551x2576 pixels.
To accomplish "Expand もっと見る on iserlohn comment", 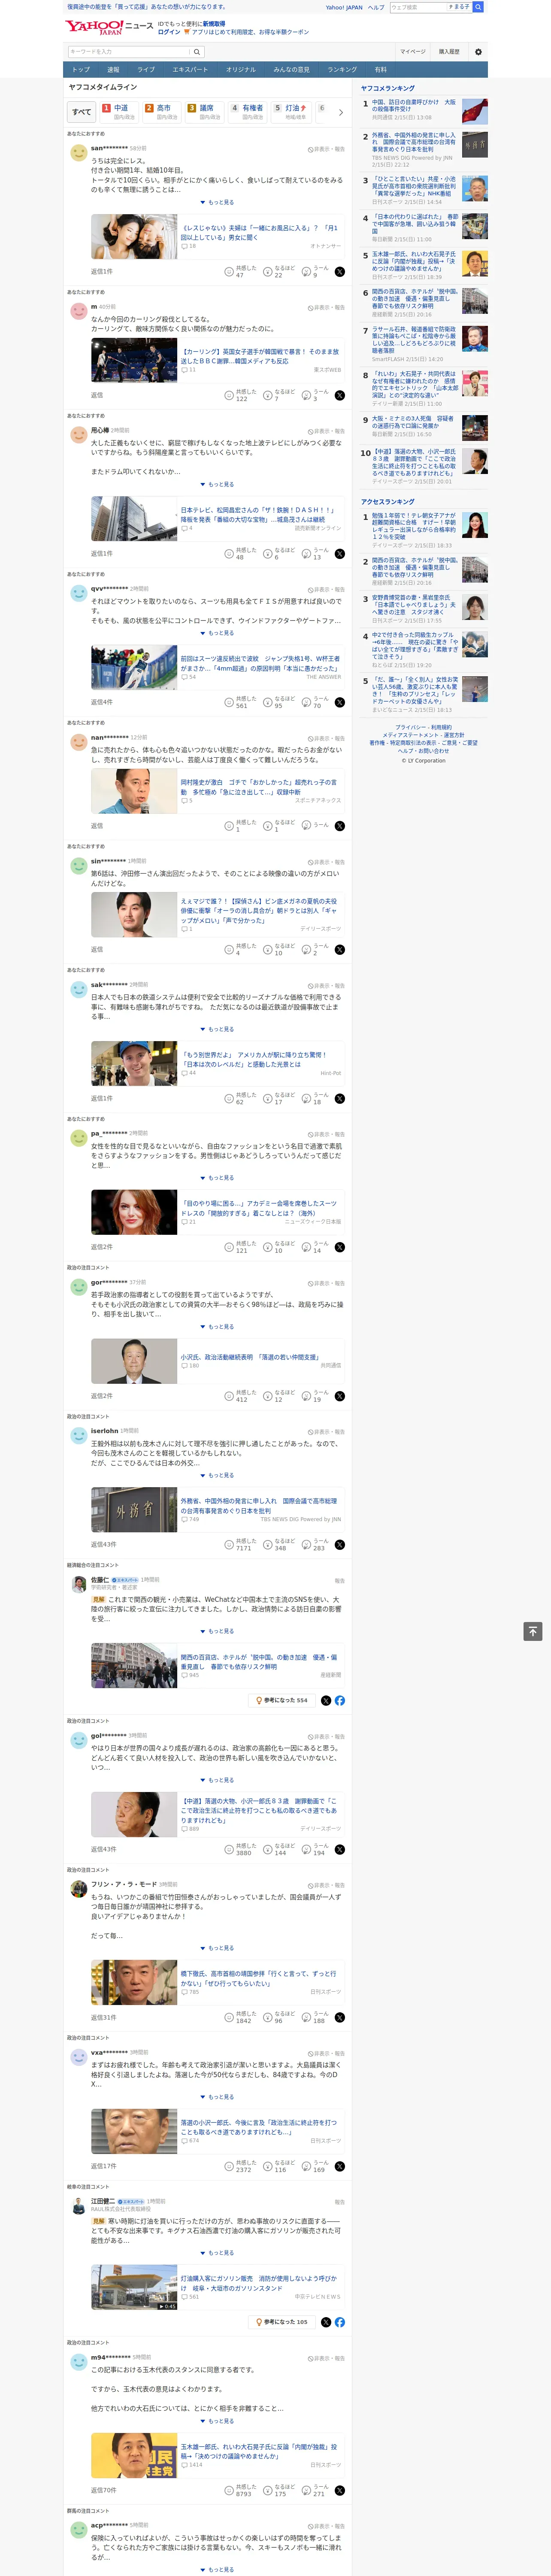I will pos(218,1475).
